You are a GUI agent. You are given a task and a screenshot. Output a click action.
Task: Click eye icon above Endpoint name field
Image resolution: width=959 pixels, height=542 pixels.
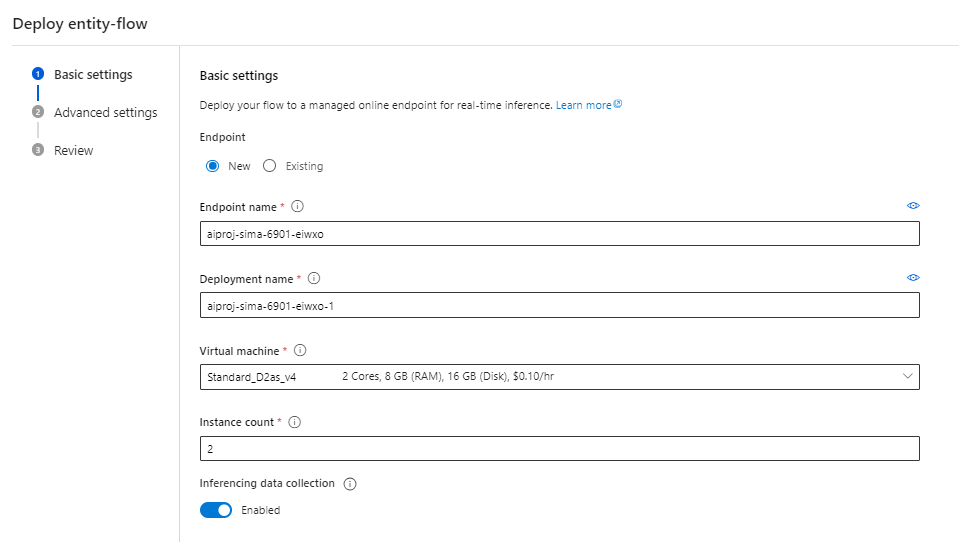(913, 205)
